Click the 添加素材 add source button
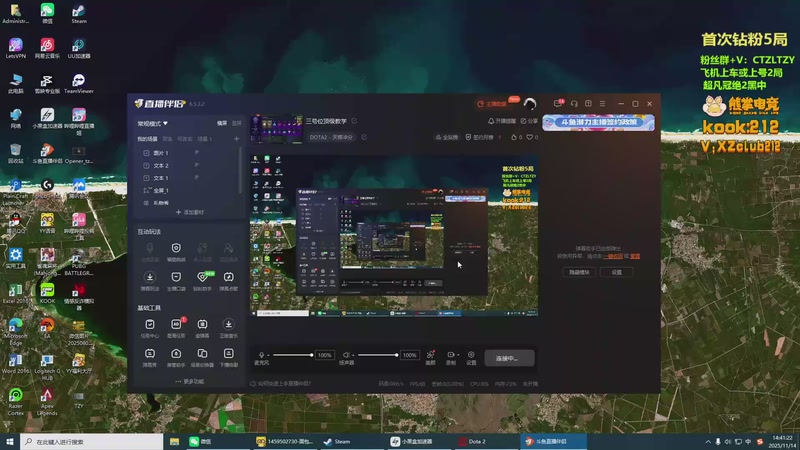 pos(190,212)
